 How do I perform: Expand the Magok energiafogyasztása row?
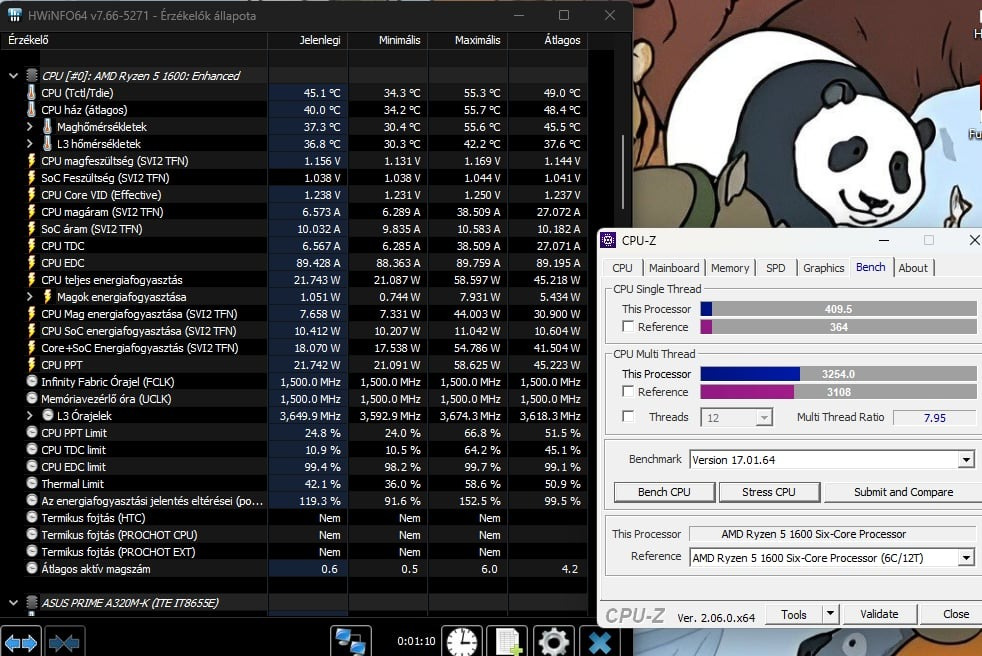(29, 296)
